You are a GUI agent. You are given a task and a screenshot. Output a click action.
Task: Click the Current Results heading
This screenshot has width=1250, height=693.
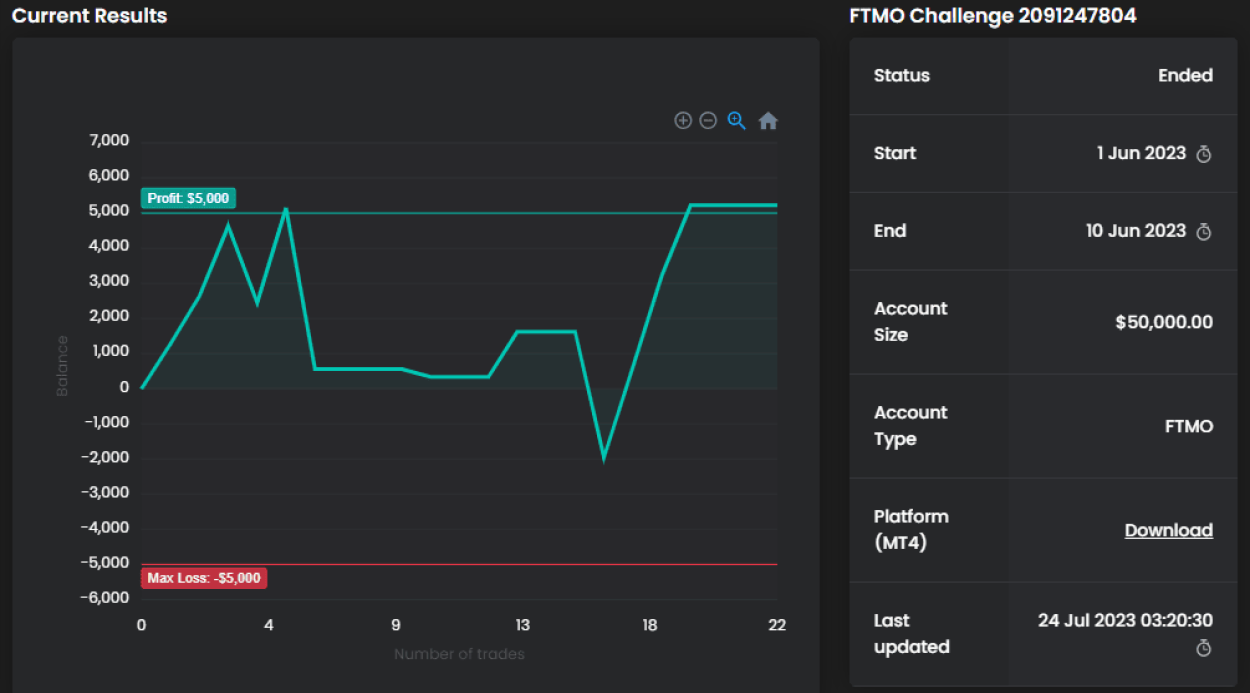click(90, 16)
